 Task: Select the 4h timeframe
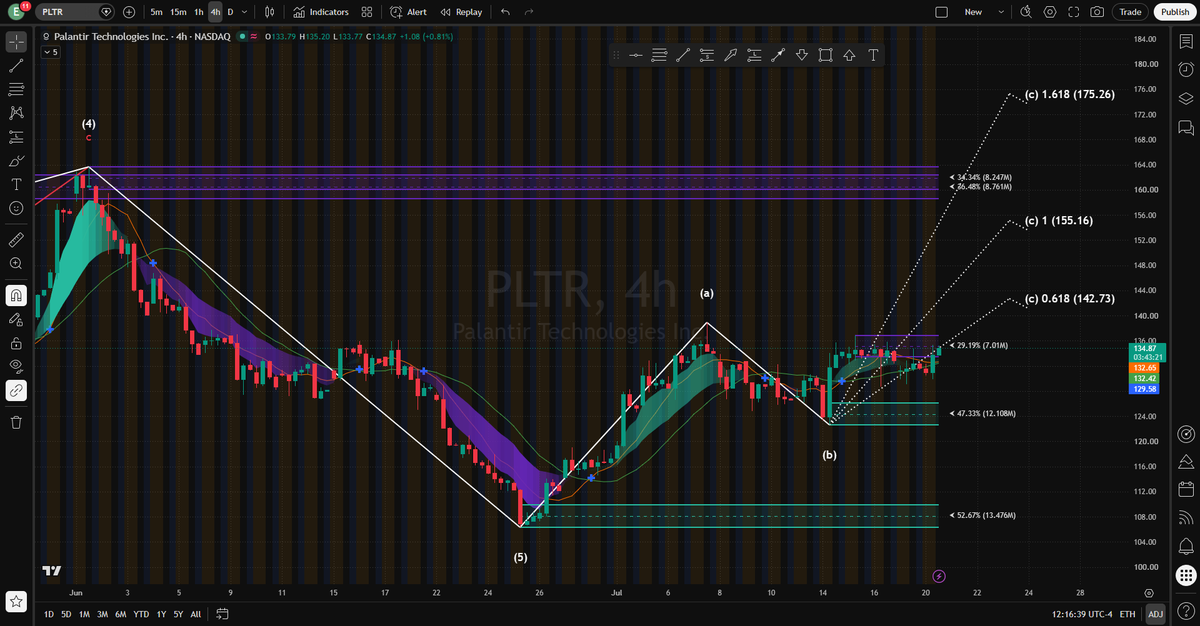[x=215, y=12]
